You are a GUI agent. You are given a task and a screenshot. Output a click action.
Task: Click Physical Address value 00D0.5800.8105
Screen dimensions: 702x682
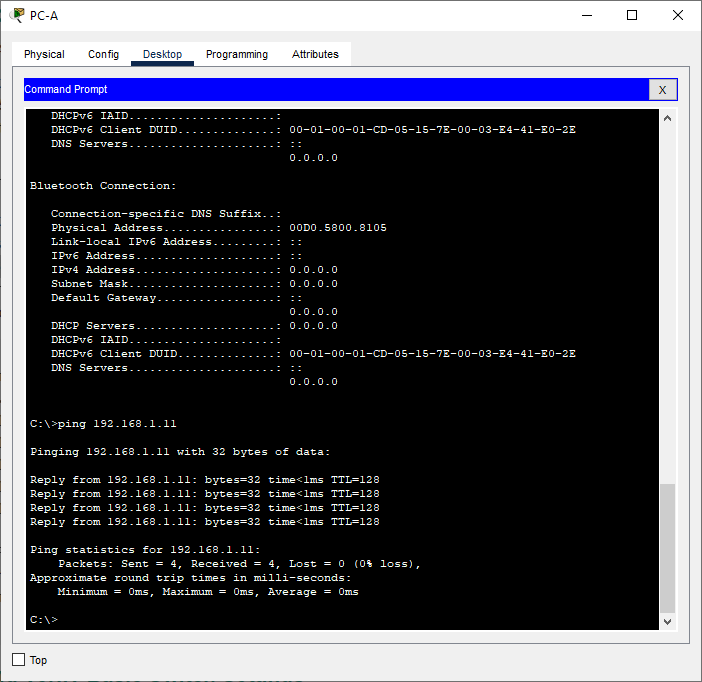coord(338,228)
